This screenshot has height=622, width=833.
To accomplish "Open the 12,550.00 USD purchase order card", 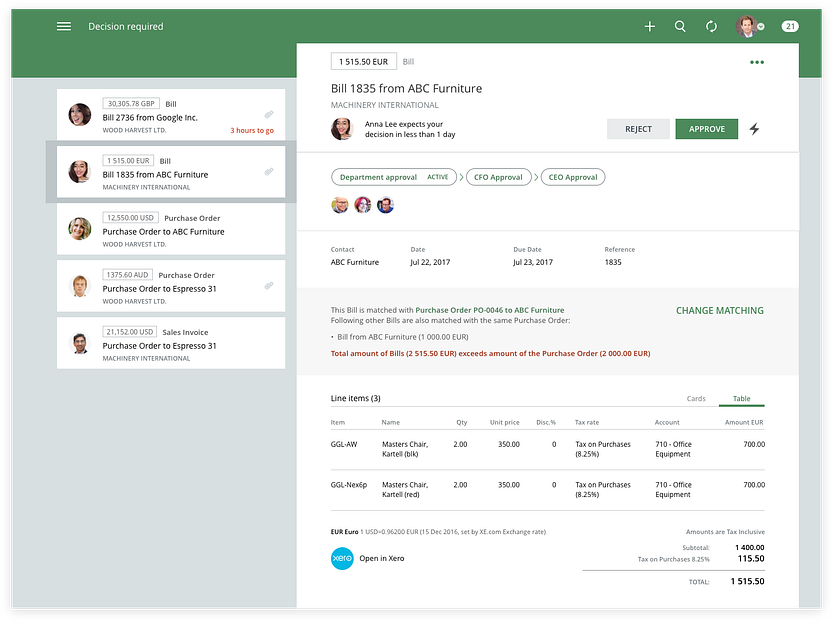I will pyautogui.click(x=171, y=229).
